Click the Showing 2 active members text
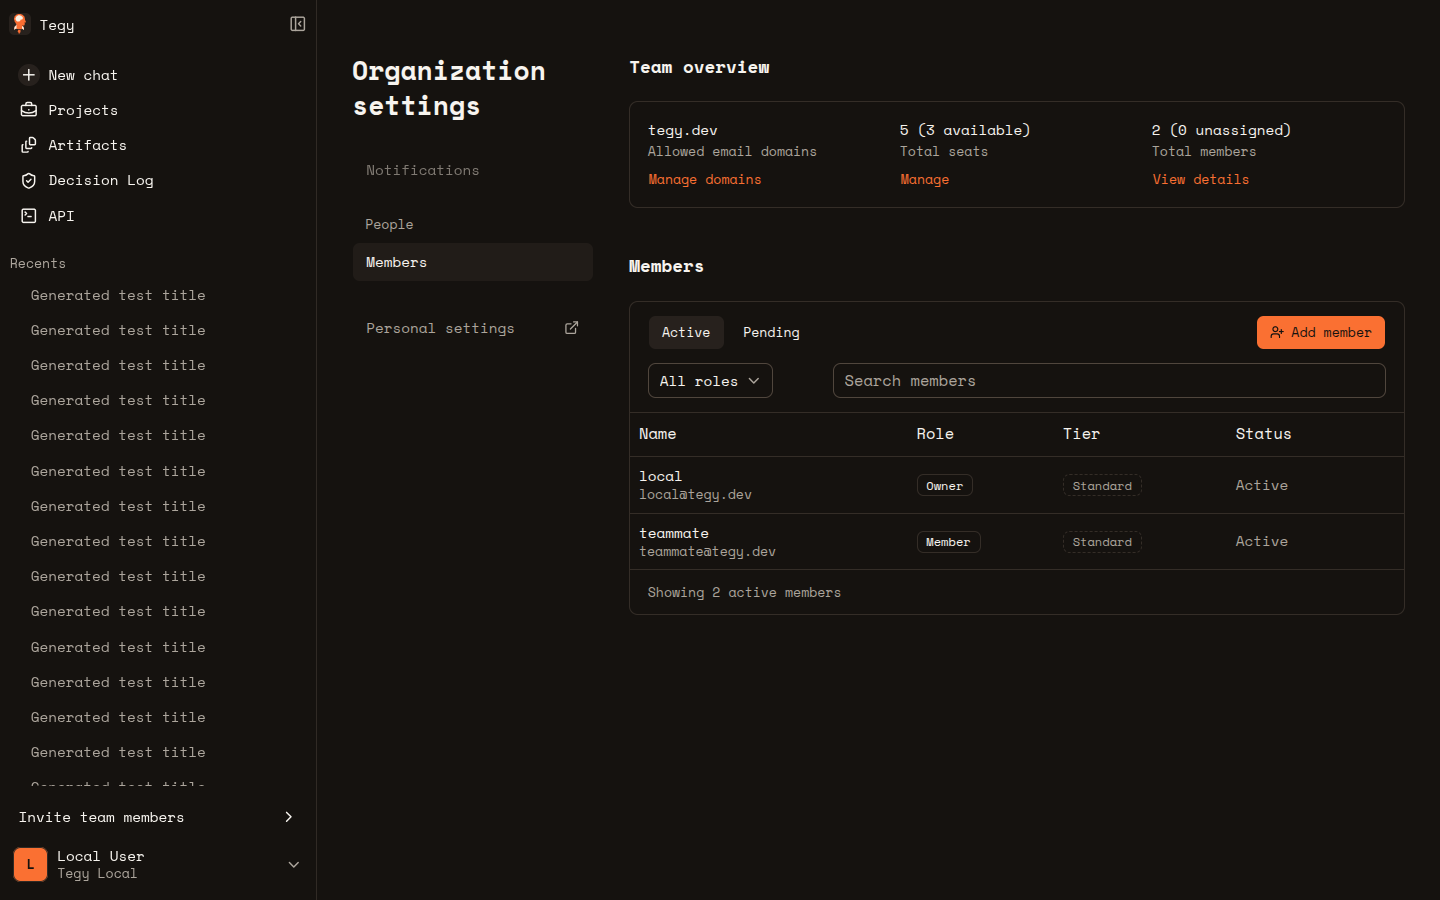 tap(744, 592)
